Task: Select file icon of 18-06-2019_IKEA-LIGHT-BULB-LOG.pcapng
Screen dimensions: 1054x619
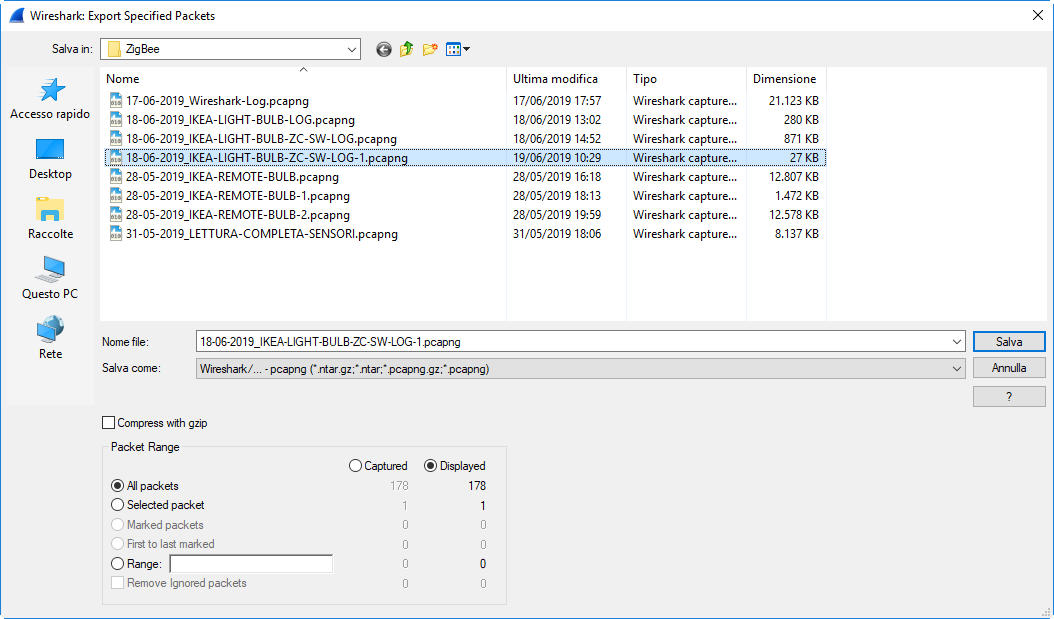Action: [116, 120]
